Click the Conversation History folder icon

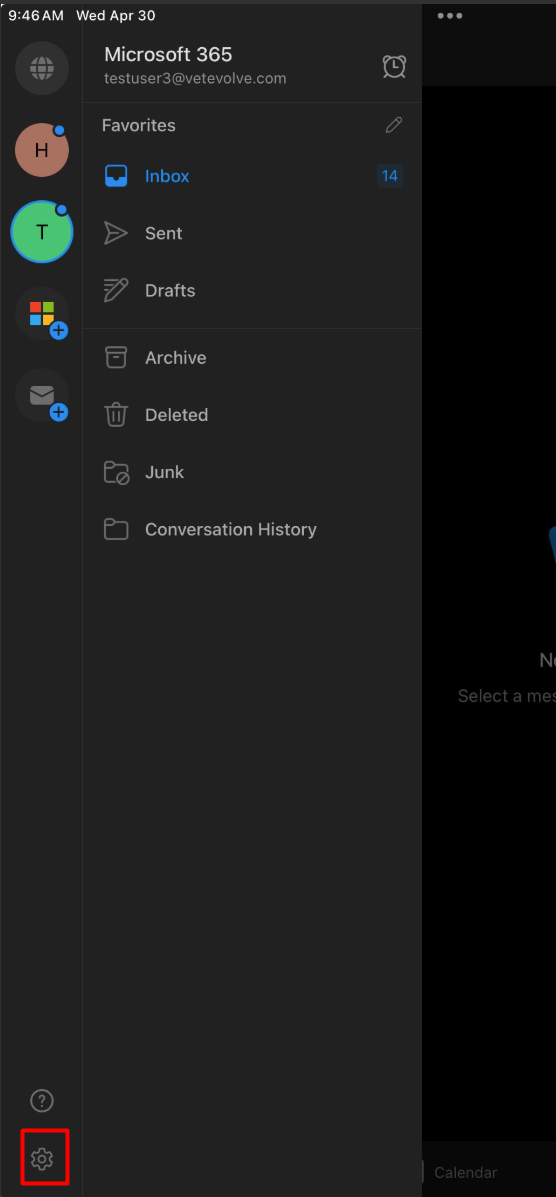point(116,530)
